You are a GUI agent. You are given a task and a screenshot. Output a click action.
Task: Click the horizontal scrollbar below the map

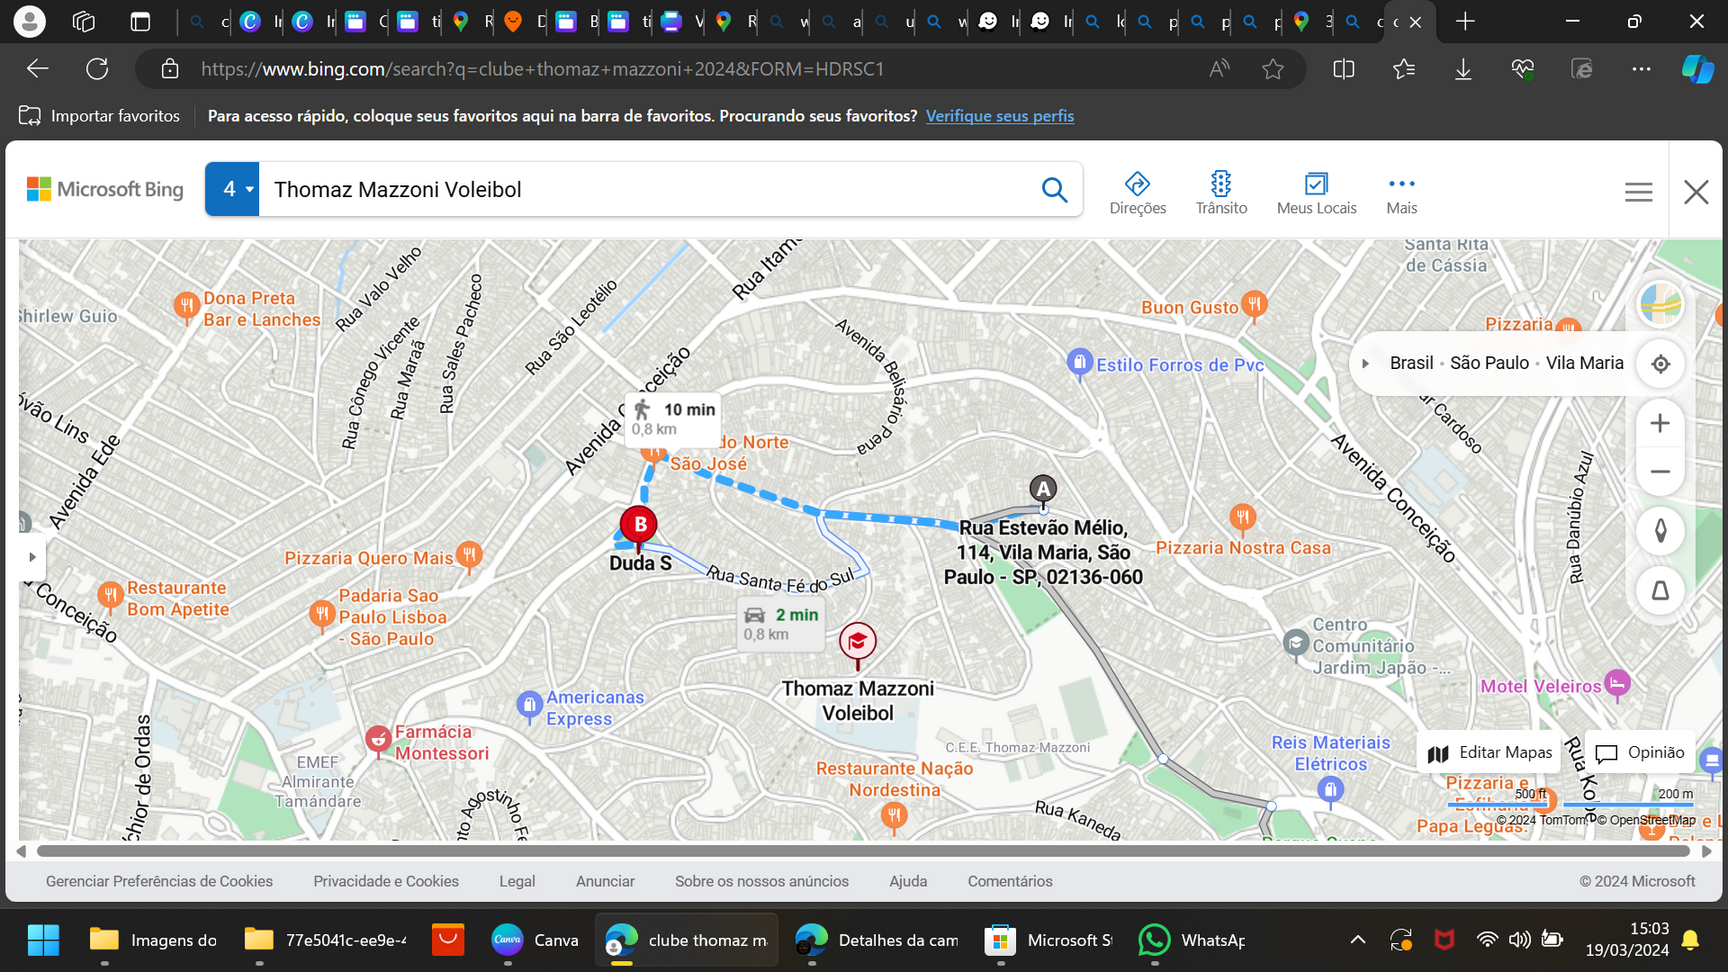(862, 851)
